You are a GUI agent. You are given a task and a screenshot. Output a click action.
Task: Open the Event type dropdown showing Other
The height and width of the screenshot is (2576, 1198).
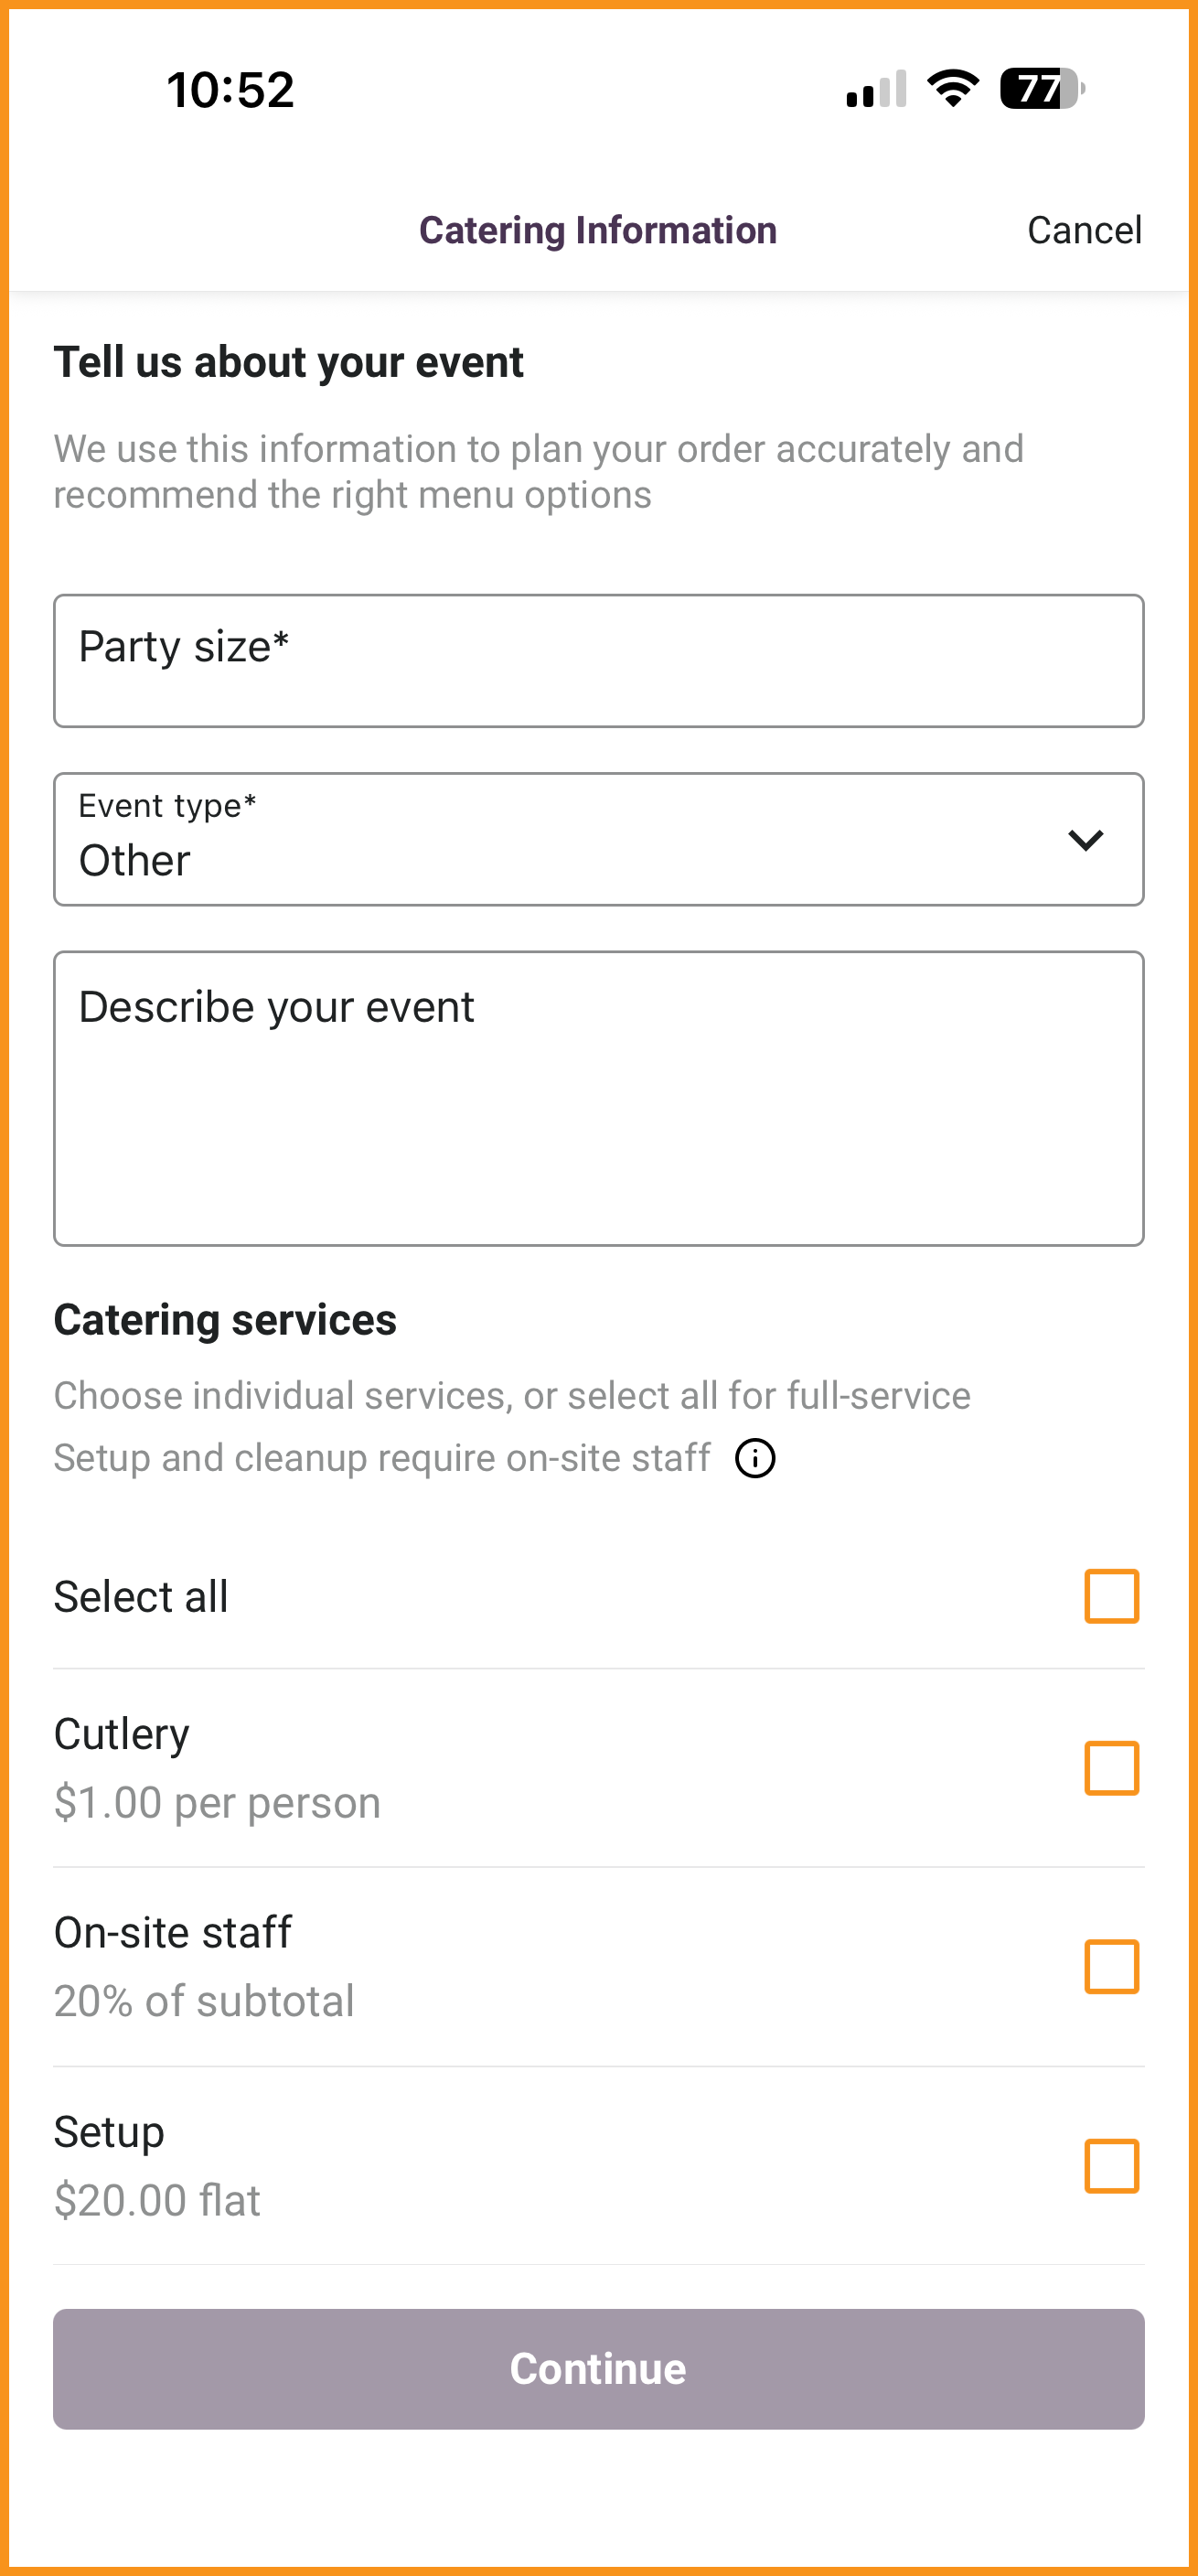[x=599, y=839]
